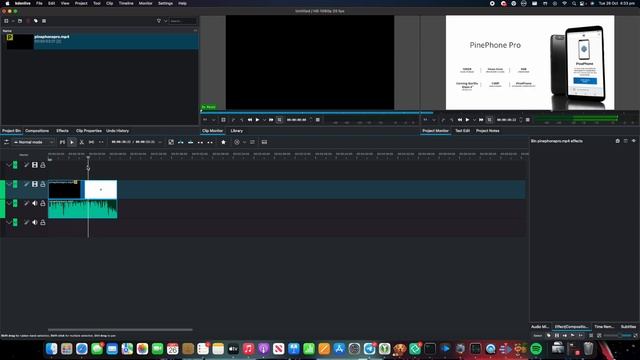The height and width of the screenshot is (360, 640).
Task: Open the Undo History tab
Action: click(x=118, y=131)
